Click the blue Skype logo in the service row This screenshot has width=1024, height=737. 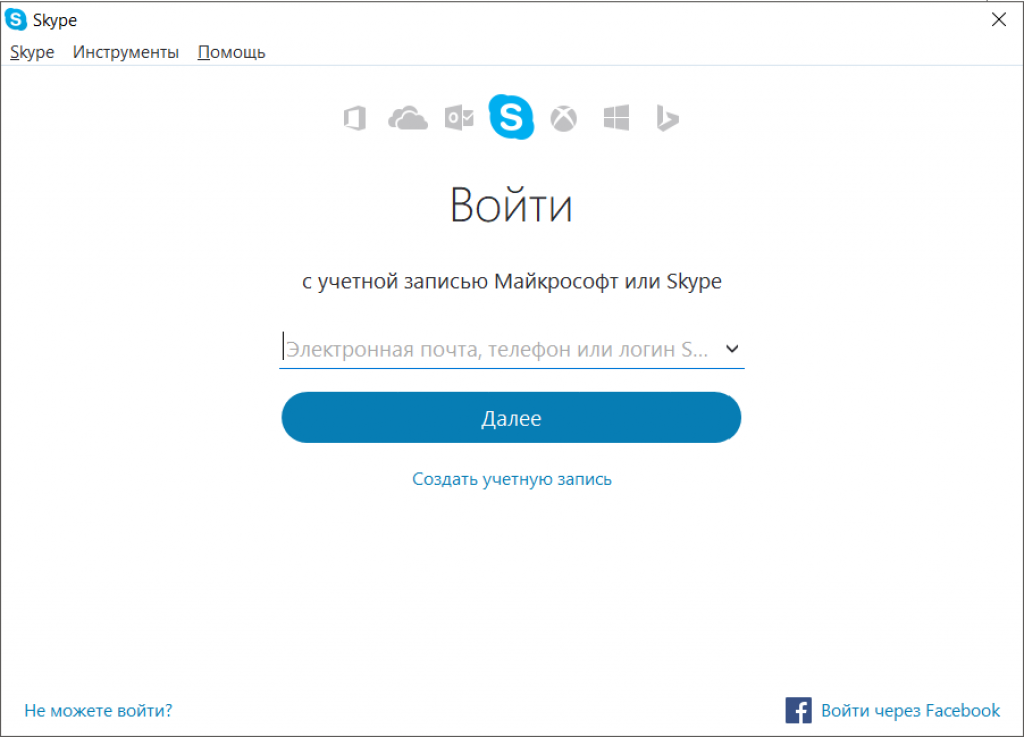coord(511,117)
